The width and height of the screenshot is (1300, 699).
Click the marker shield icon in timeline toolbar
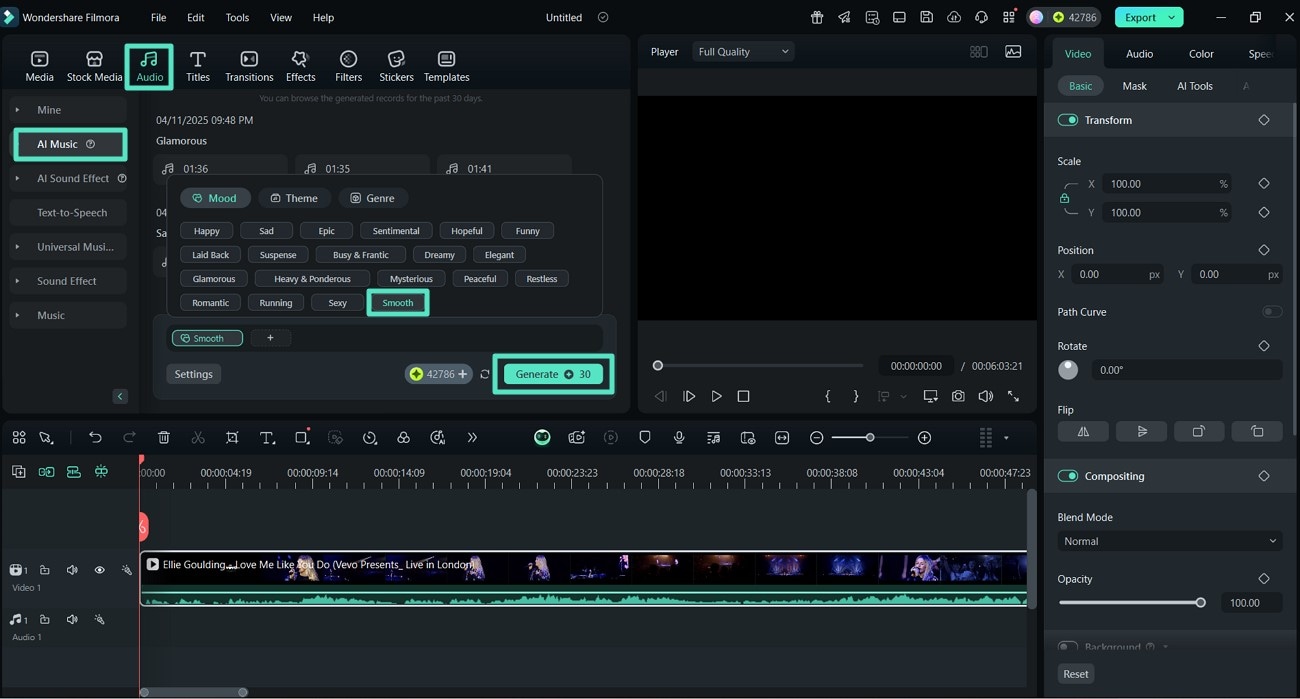click(645, 437)
